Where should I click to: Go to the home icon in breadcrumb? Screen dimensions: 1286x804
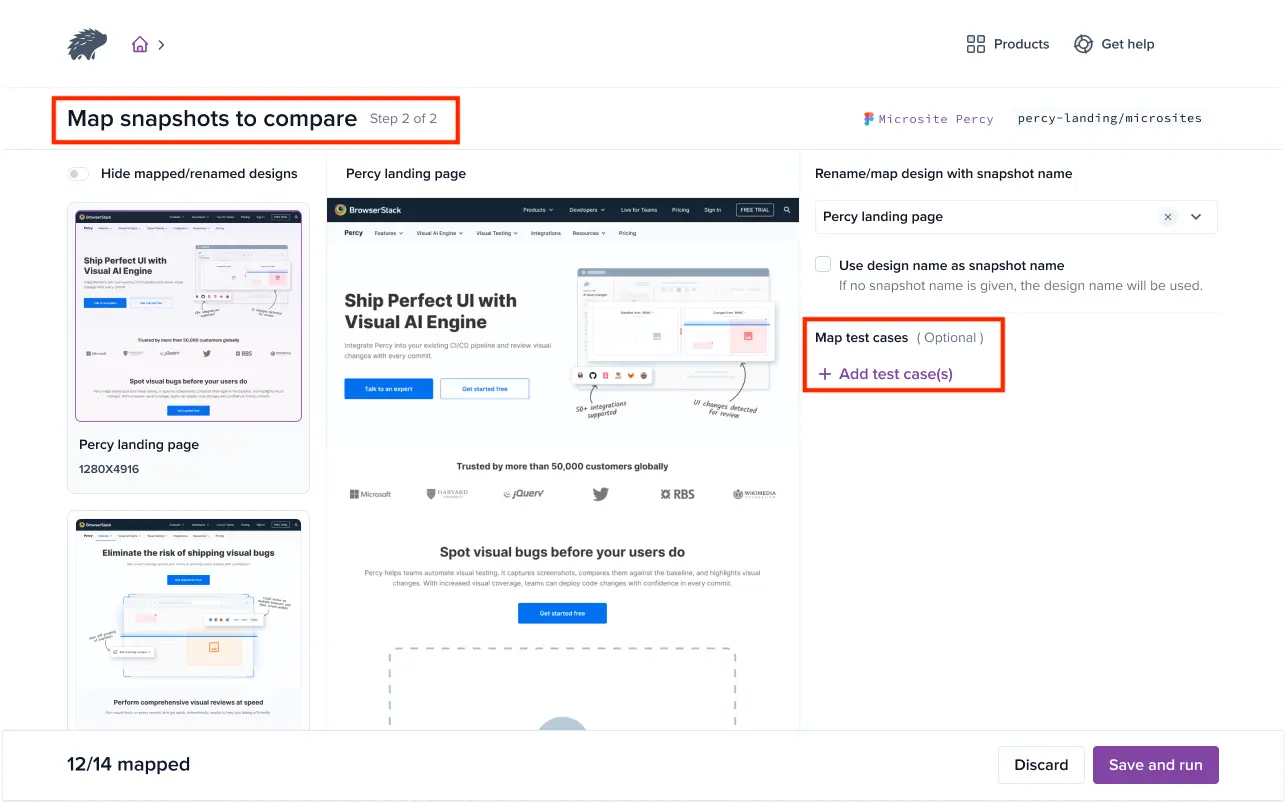point(140,44)
